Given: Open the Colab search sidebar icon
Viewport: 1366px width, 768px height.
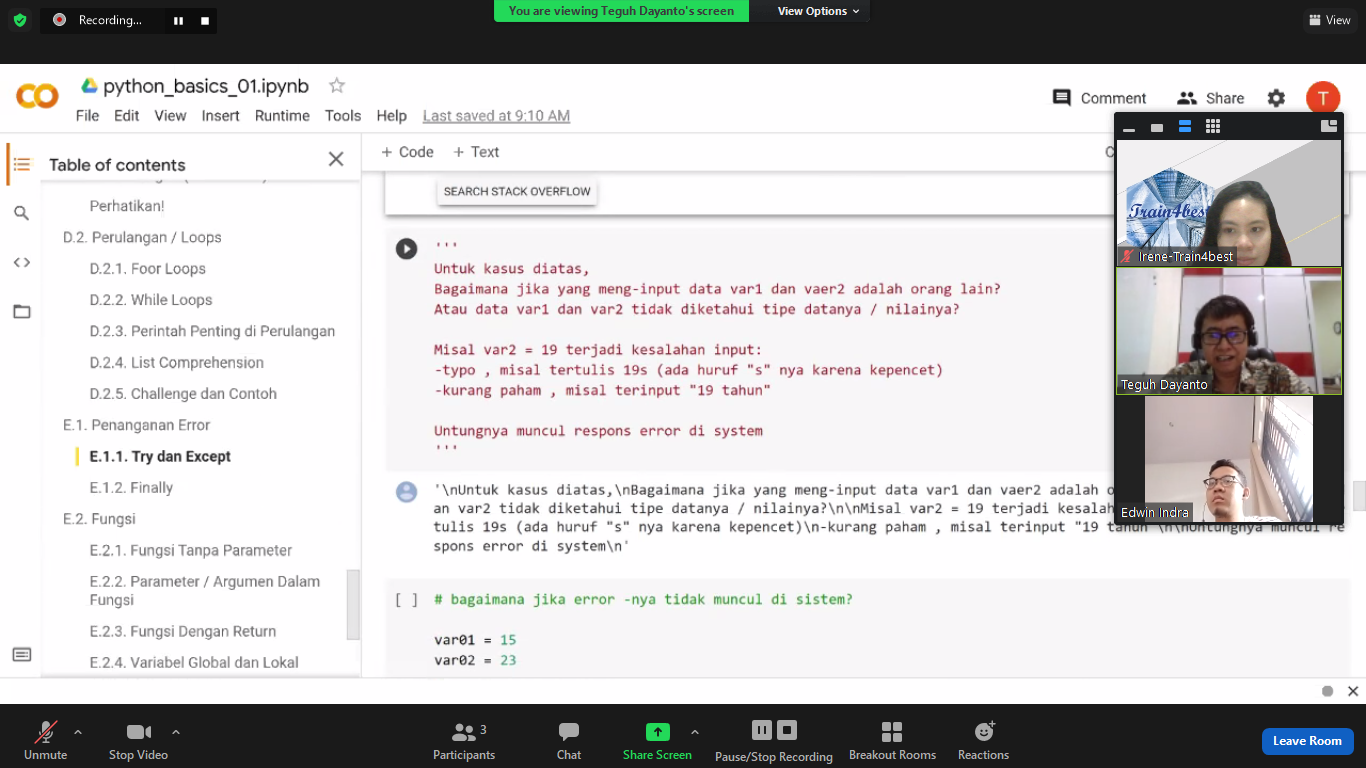Looking at the screenshot, I should pyautogui.click(x=22, y=213).
